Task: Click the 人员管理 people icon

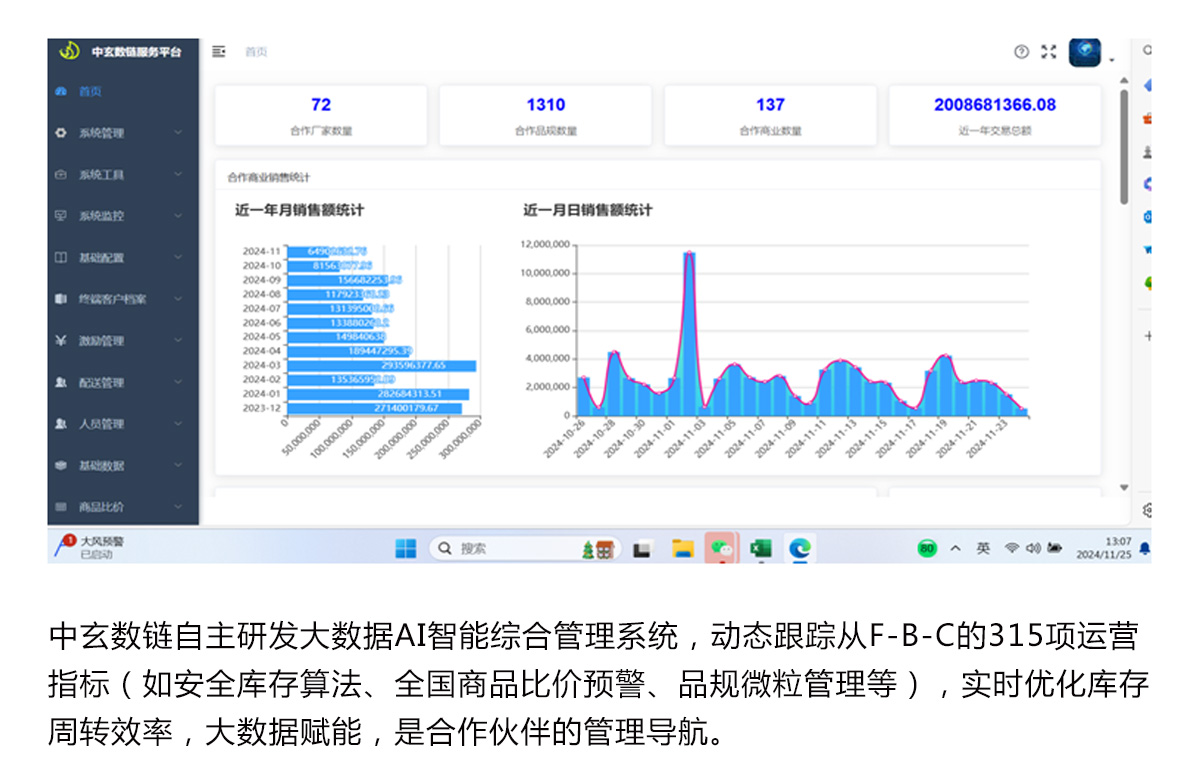Action: 61,424
